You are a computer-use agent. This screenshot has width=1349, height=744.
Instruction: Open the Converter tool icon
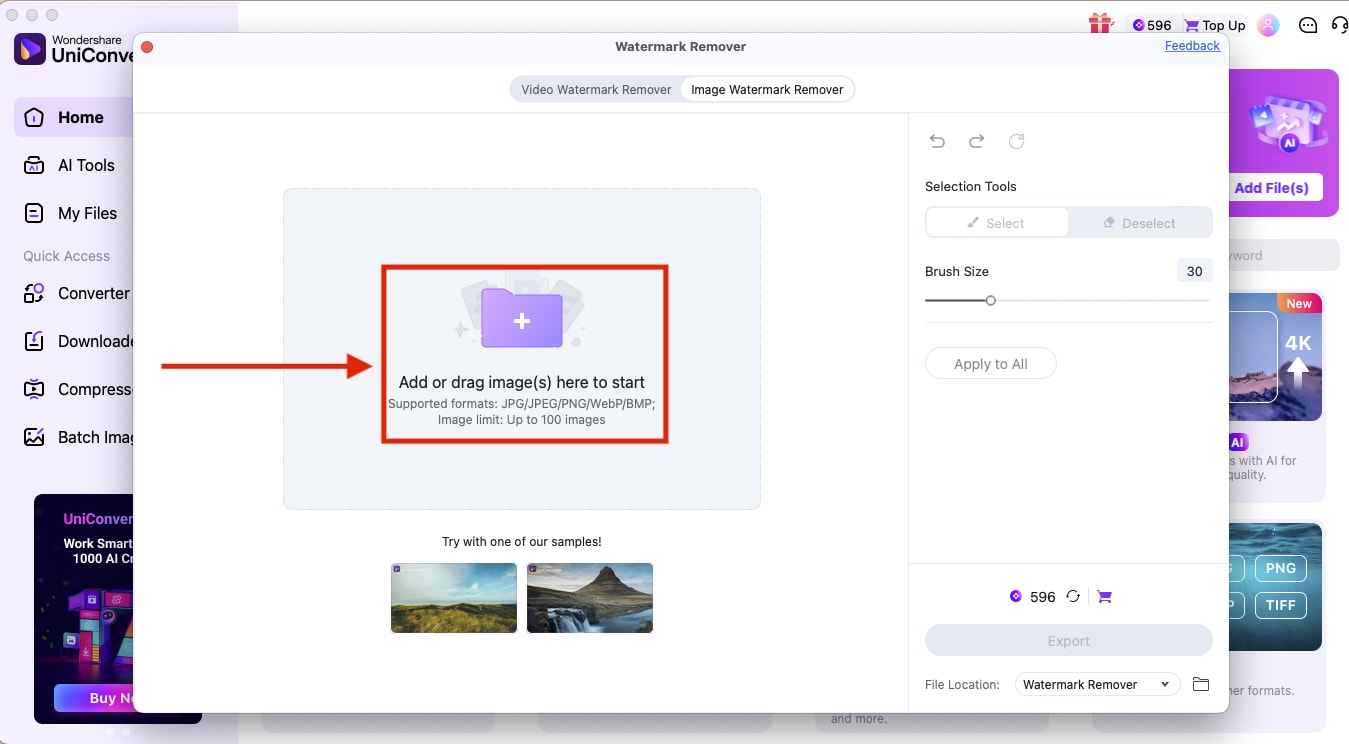click(x=33, y=293)
